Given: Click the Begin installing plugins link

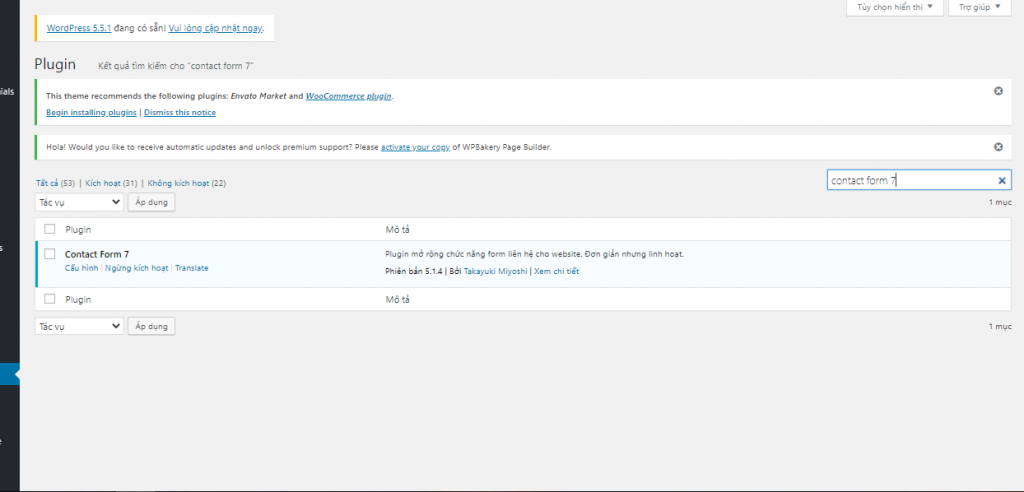Looking at the screenshot, I should pos(91,112).
